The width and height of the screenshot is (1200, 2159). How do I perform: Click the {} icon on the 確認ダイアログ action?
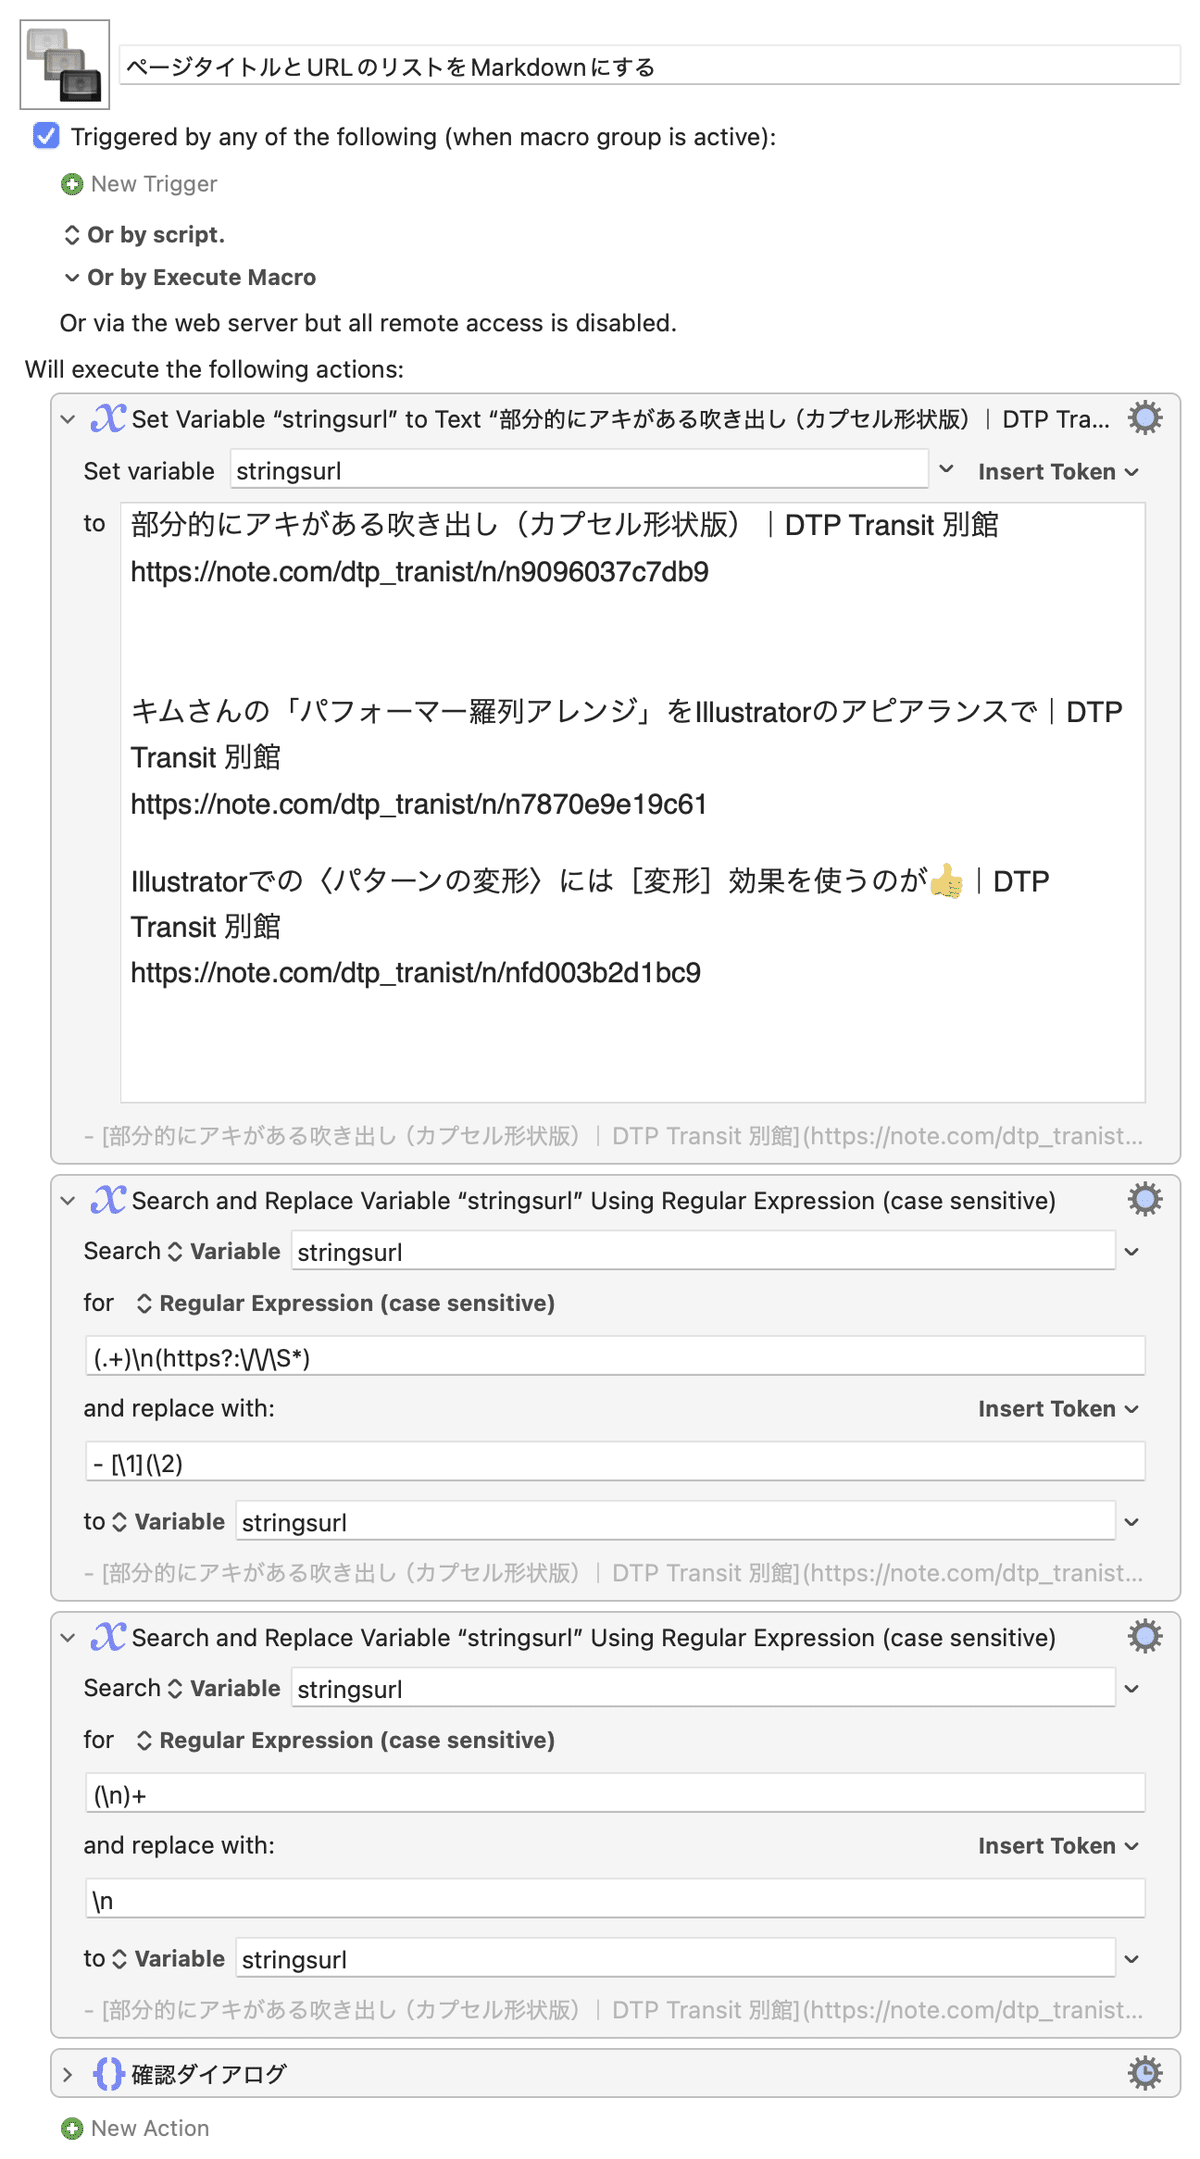[108, 2073]
